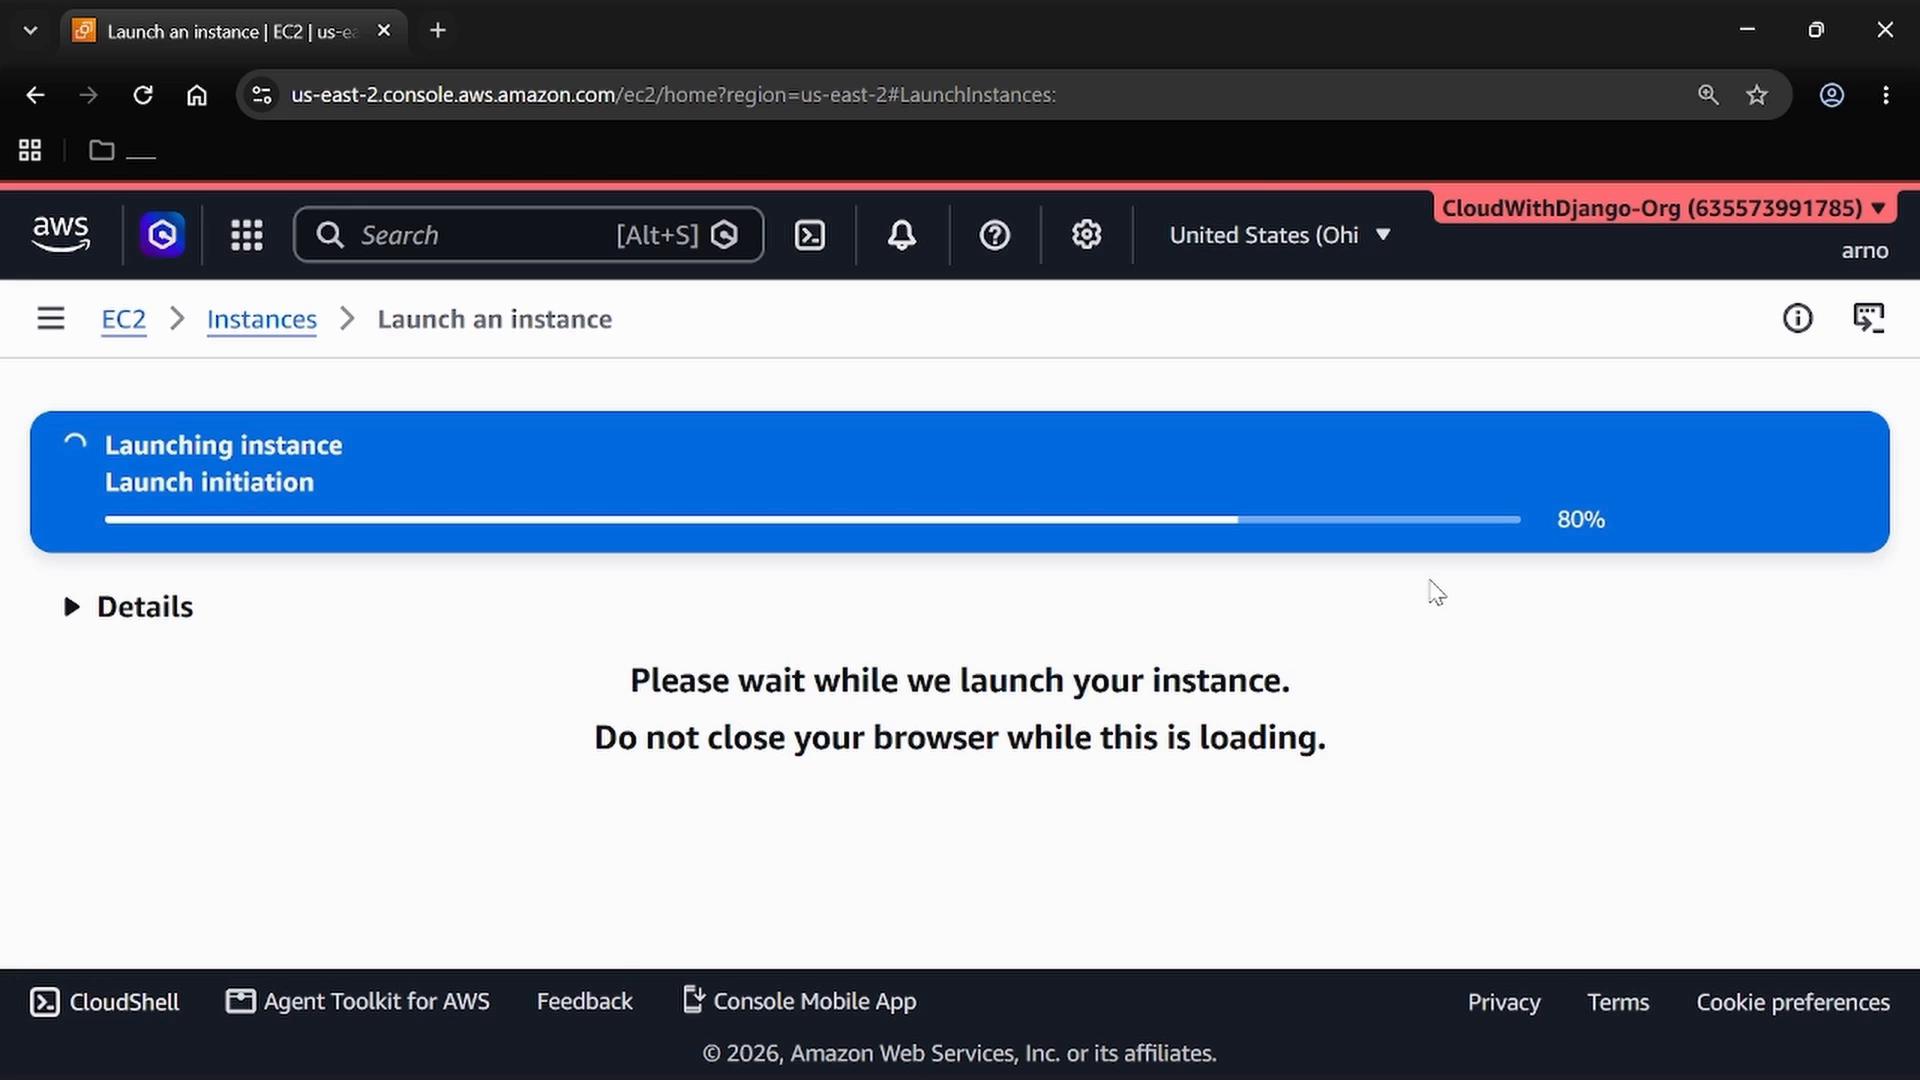This screenshot has height=1080, width=1920.
Task: Open the Terms footer link
Action: [1618, 1002]
